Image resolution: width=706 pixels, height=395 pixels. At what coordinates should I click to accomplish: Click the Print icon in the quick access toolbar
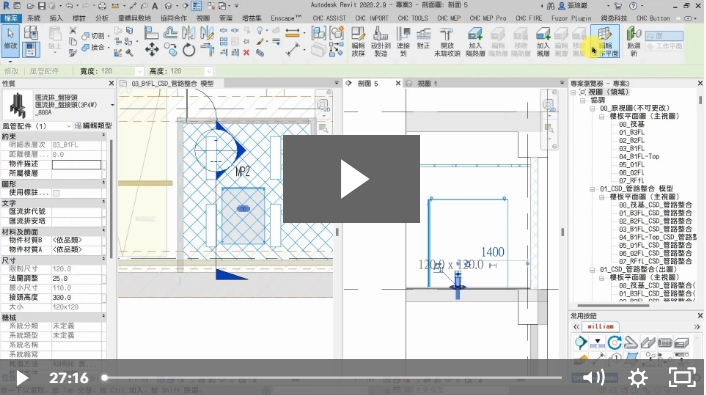pos(102,6)
